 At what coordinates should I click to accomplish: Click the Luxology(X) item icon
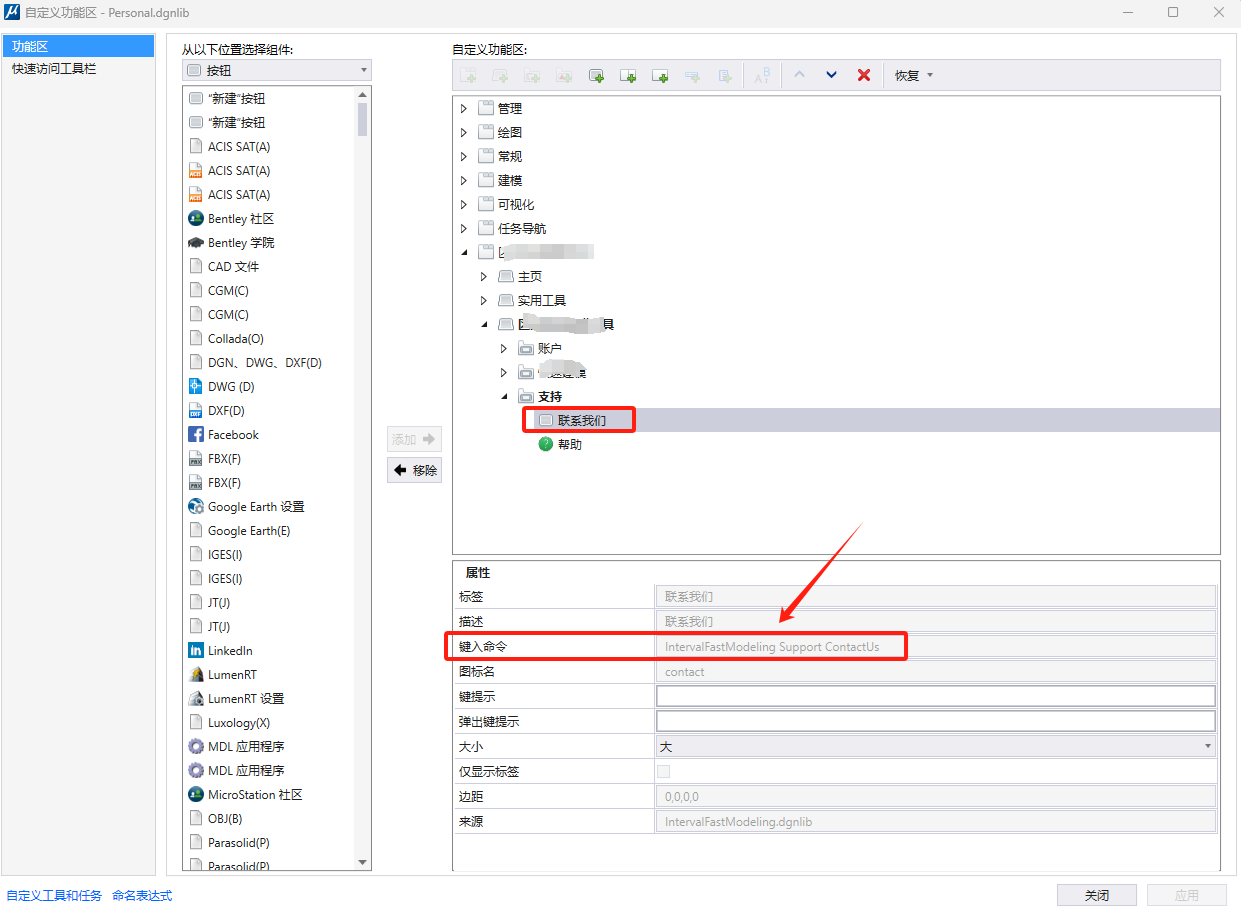click(196, 722)
